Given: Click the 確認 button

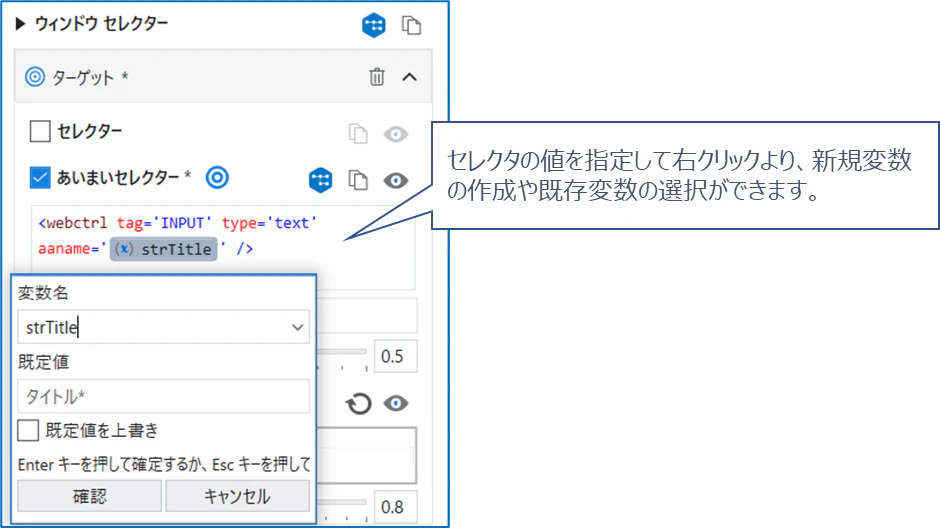Looking at the screenshot, I should pyautogui.click(x=89, y=496).
